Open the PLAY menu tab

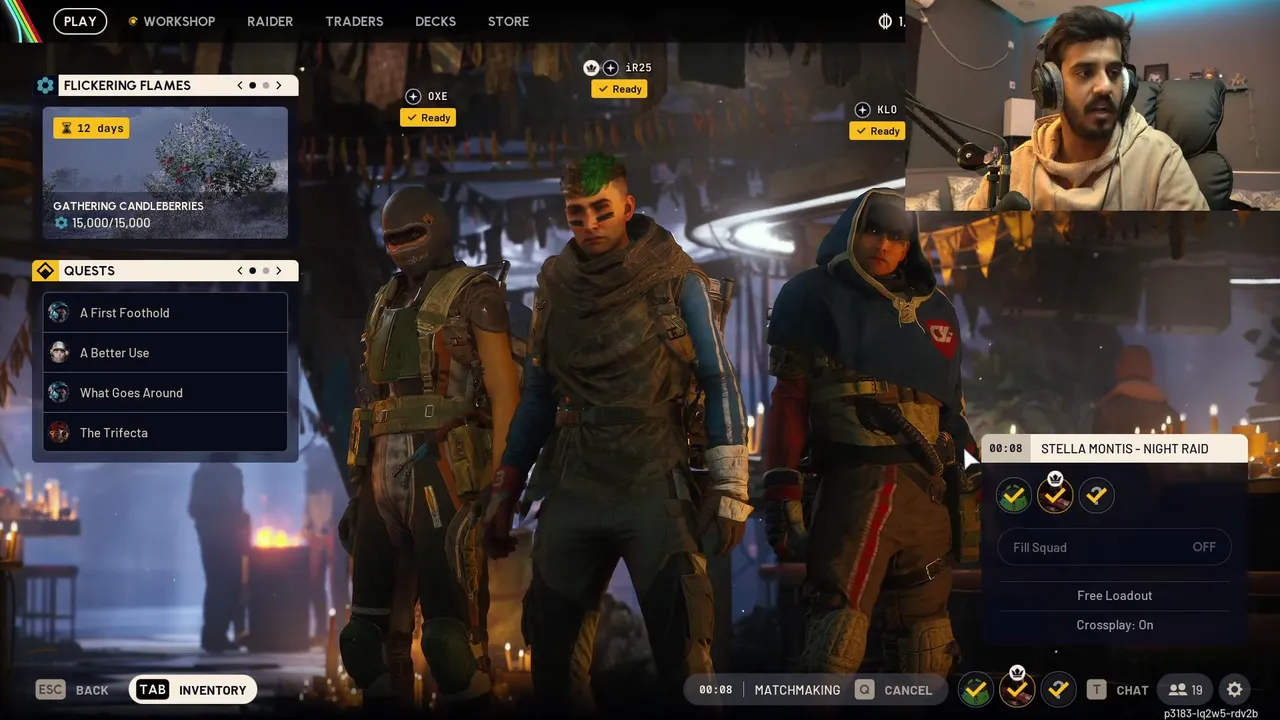coord(80,21)
